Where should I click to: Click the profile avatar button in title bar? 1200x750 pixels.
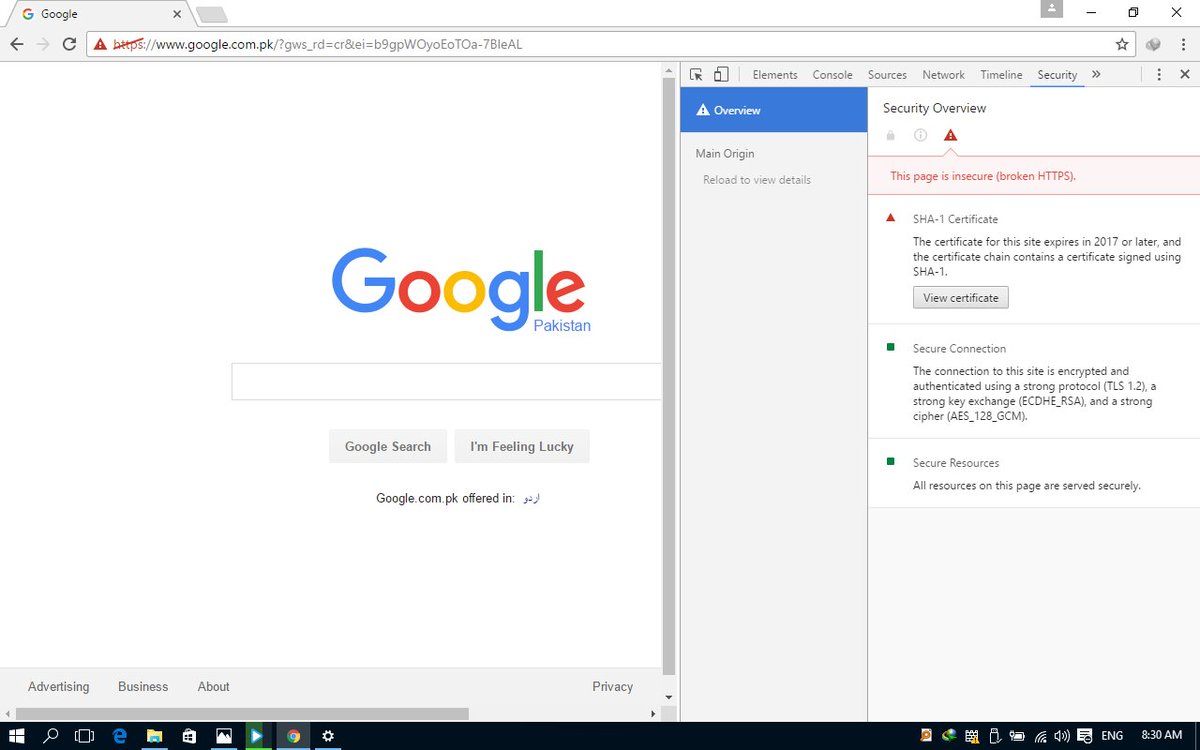coord(1051,9)
